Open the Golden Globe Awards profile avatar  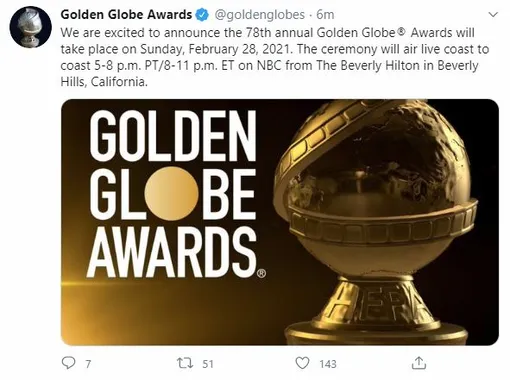pos(30,27)
